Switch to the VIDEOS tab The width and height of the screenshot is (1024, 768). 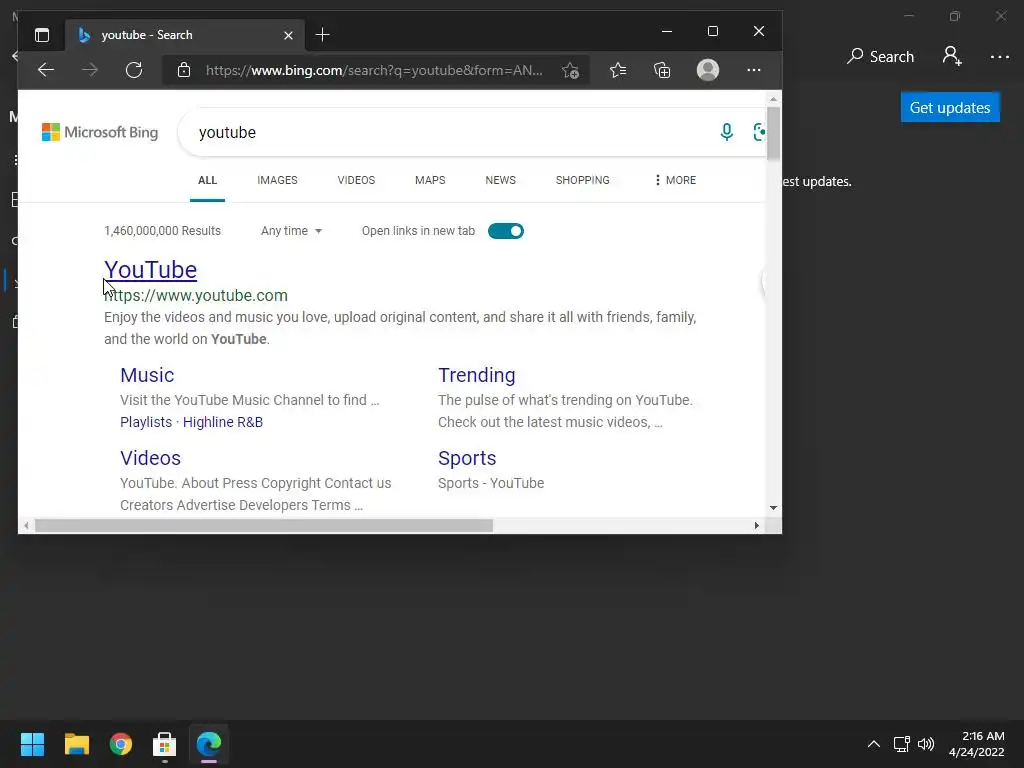point(356,180)
